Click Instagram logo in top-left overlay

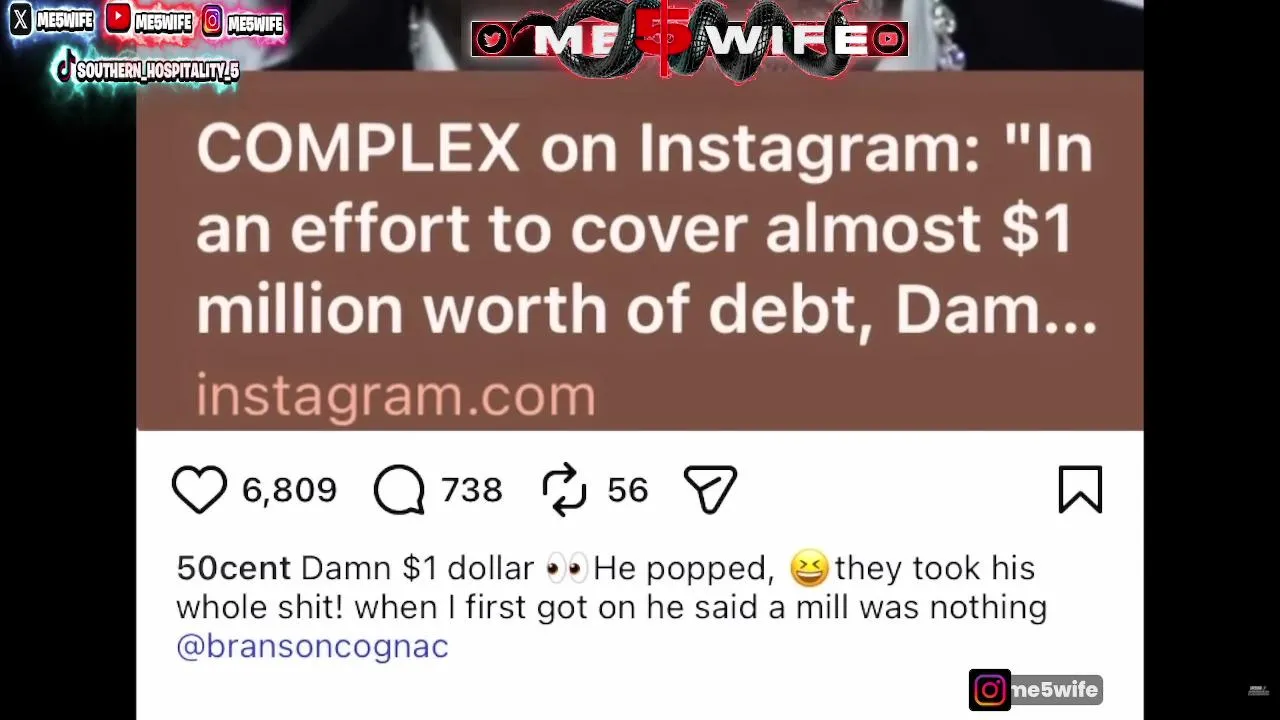pyautogui.click(x=212, y=21)
